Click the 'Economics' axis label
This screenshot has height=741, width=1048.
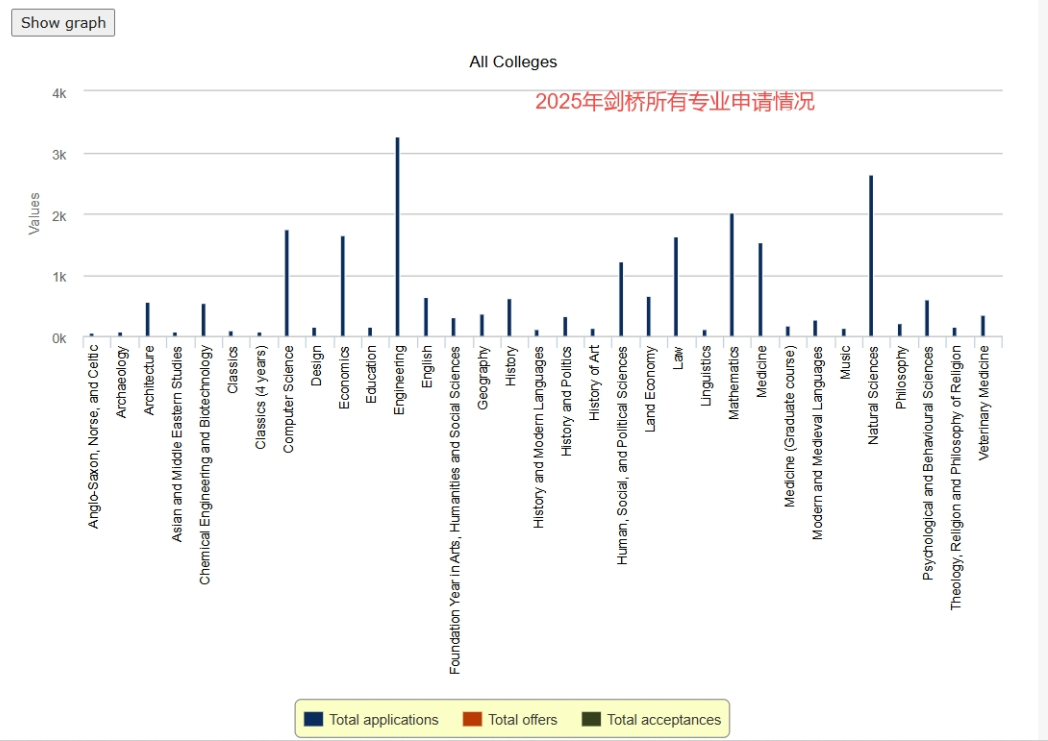[344, 378]
